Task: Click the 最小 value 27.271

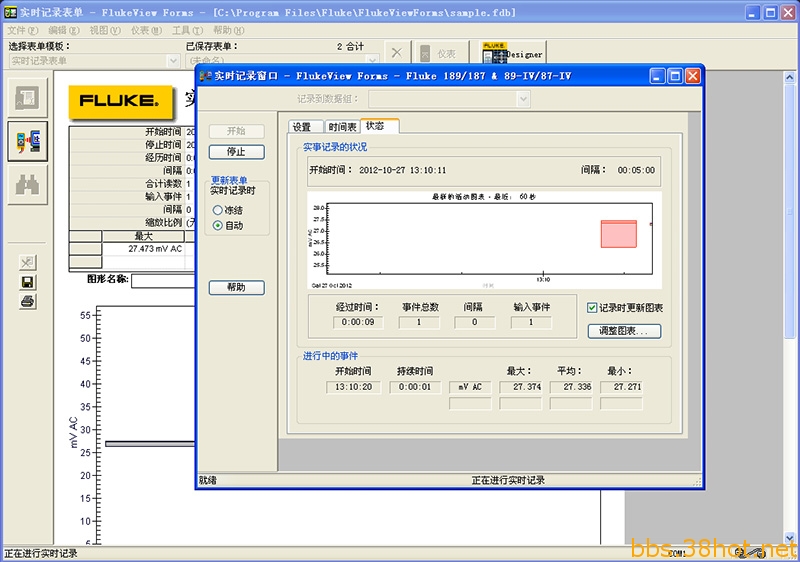Action: pyautogui.click(x=621, y=387)
